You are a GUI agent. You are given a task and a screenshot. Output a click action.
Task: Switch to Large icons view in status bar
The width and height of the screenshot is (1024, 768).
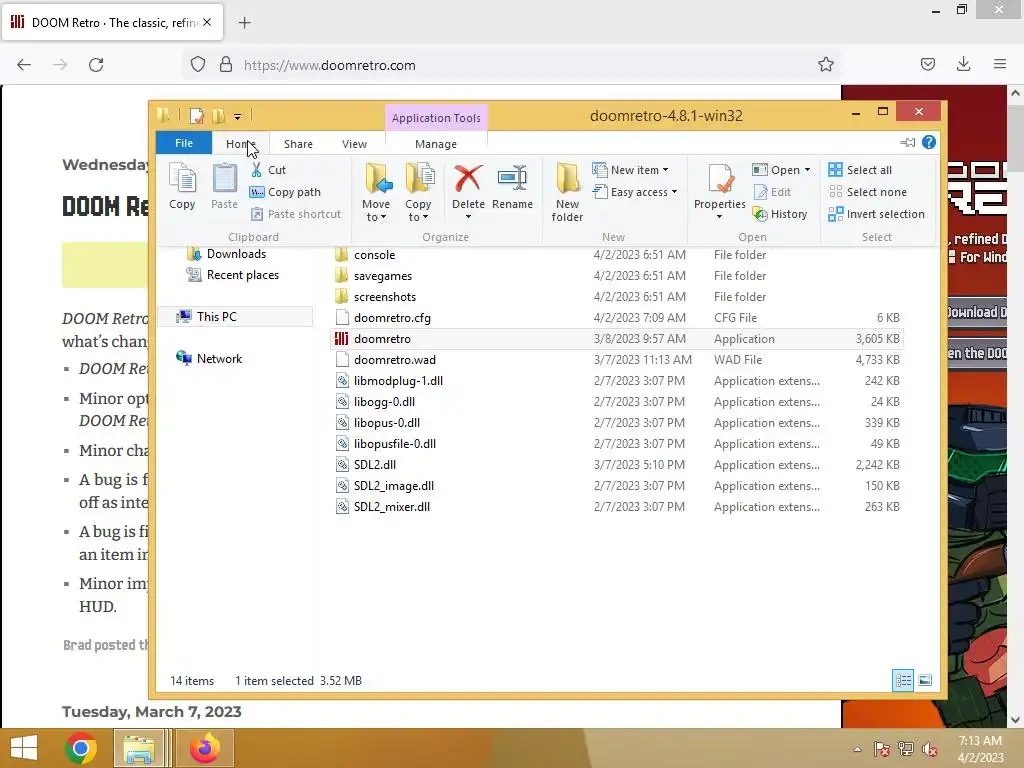pyautogui.click(x=925, y=680)
